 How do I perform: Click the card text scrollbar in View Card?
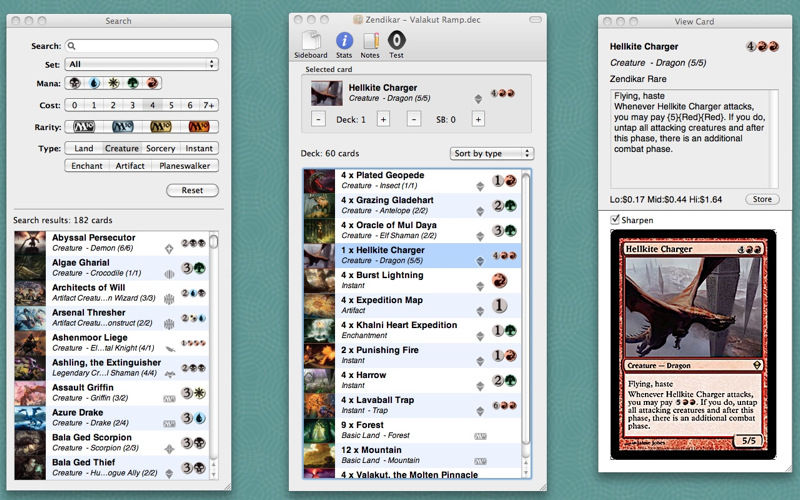click(x=774, y=139)
